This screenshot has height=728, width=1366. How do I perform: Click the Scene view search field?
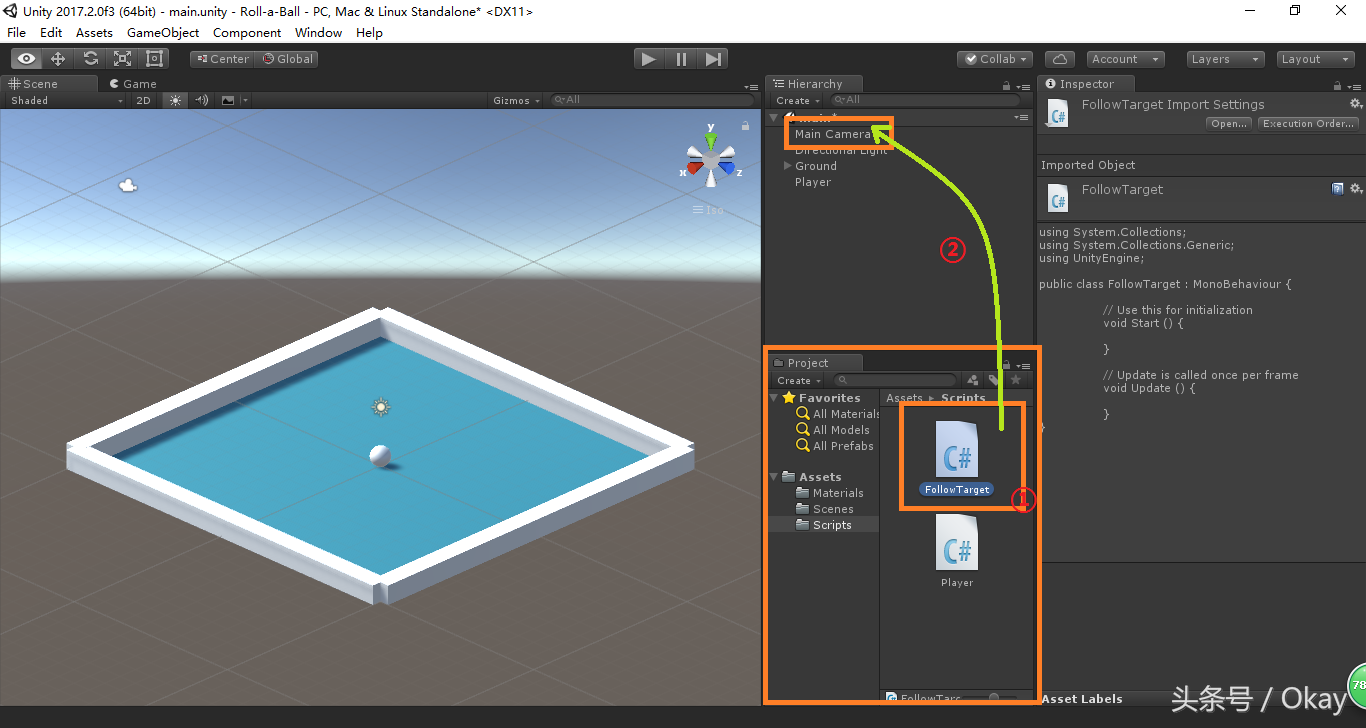(654, 100)
